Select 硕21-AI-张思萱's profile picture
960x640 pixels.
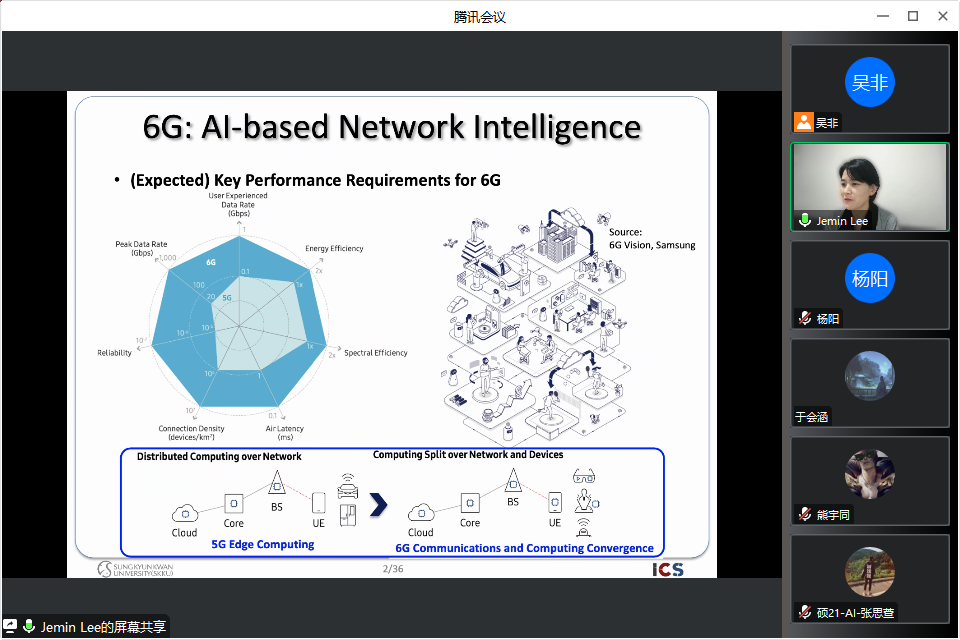(x=869, y=572)
